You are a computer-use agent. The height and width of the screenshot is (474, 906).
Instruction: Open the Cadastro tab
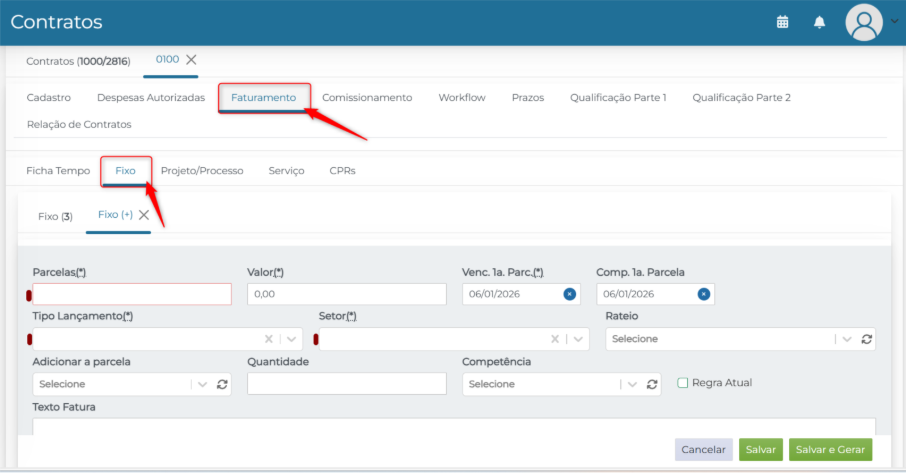point(49,98)
